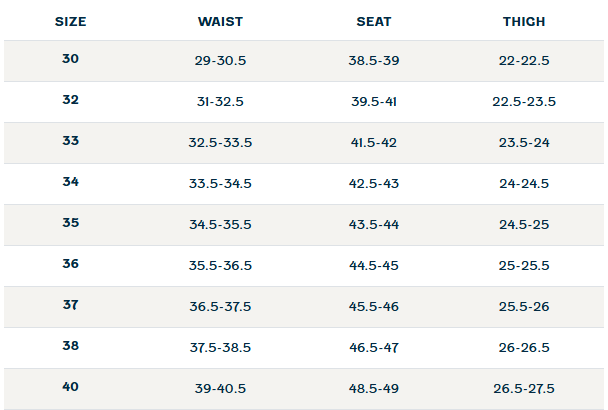The height and width of the screenshot is (410, 608).
Task: Select the size 30 row label
Action: click(x=70, y=60)
